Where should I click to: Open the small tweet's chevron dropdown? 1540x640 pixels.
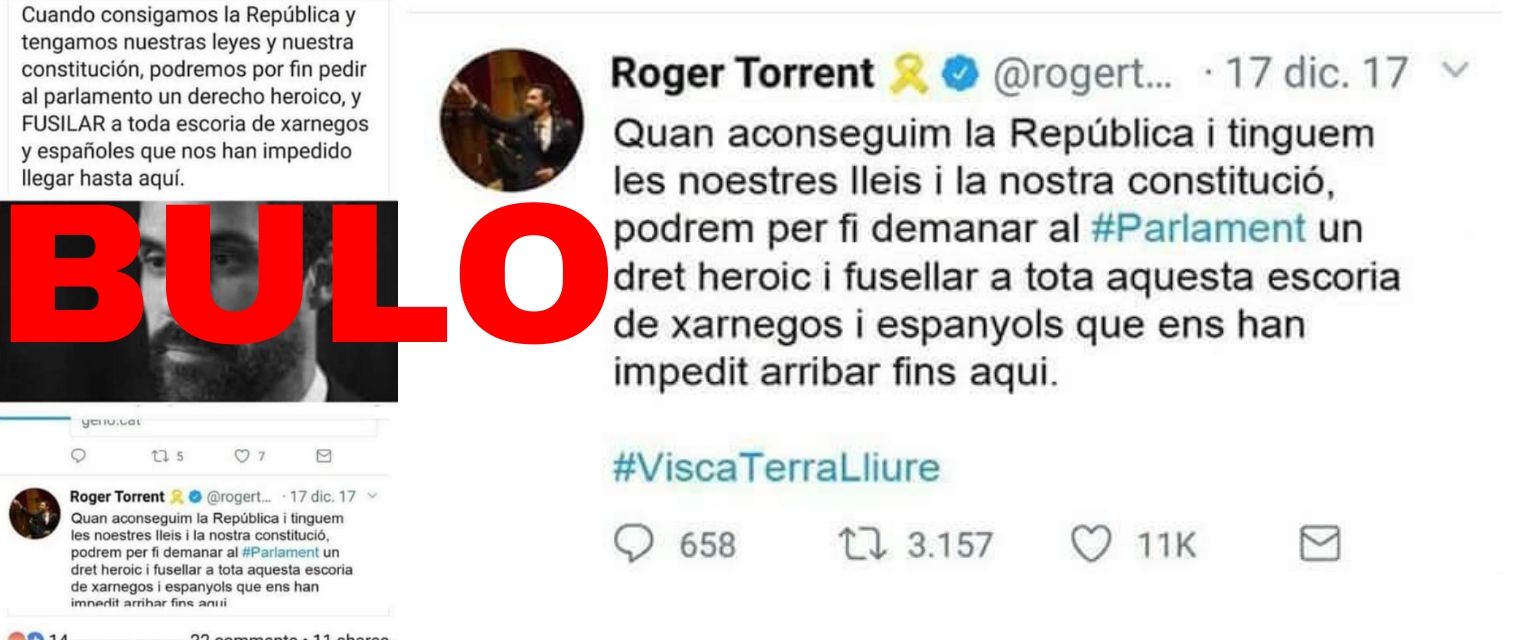373,496
